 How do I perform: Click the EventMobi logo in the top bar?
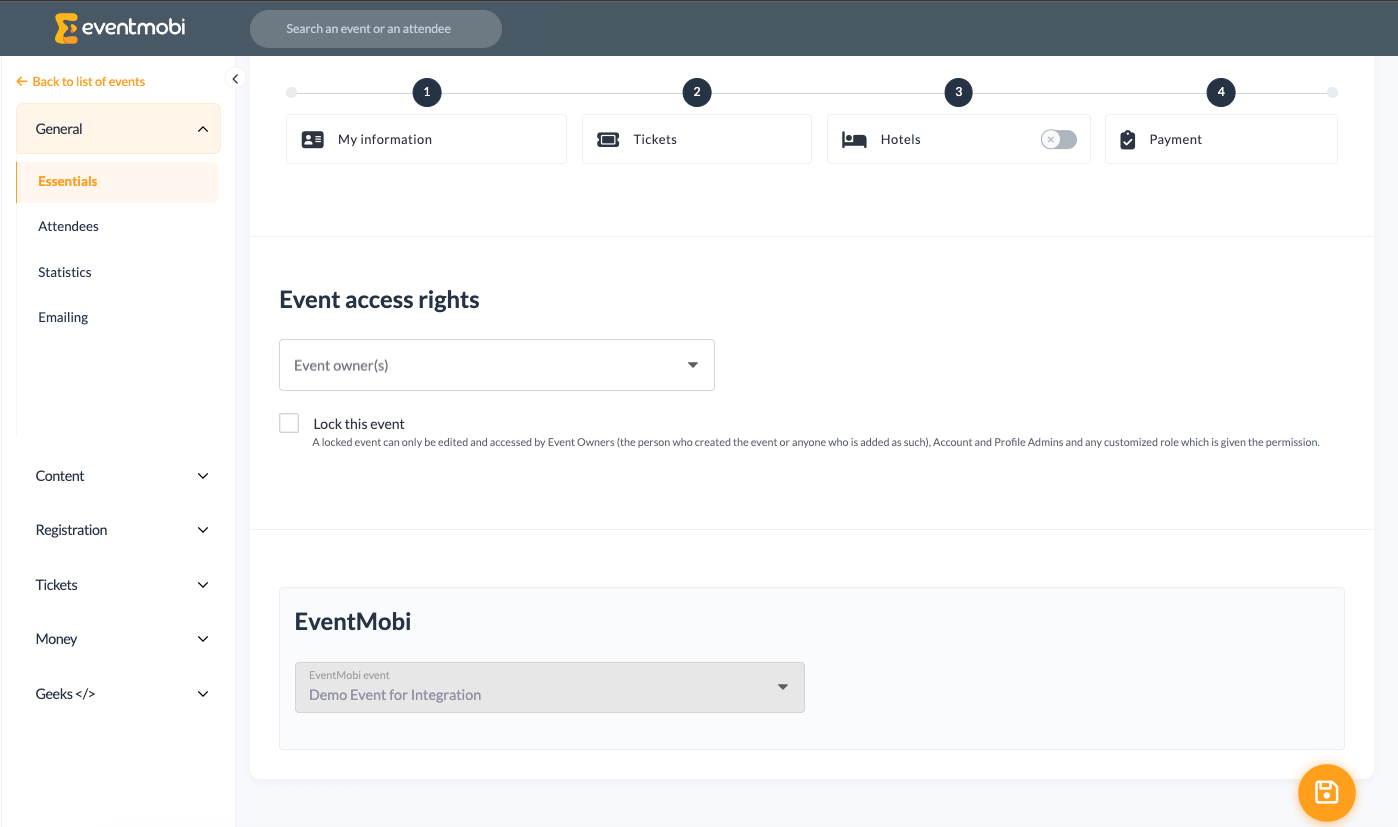pyautogui.click(x=119, y=28)
